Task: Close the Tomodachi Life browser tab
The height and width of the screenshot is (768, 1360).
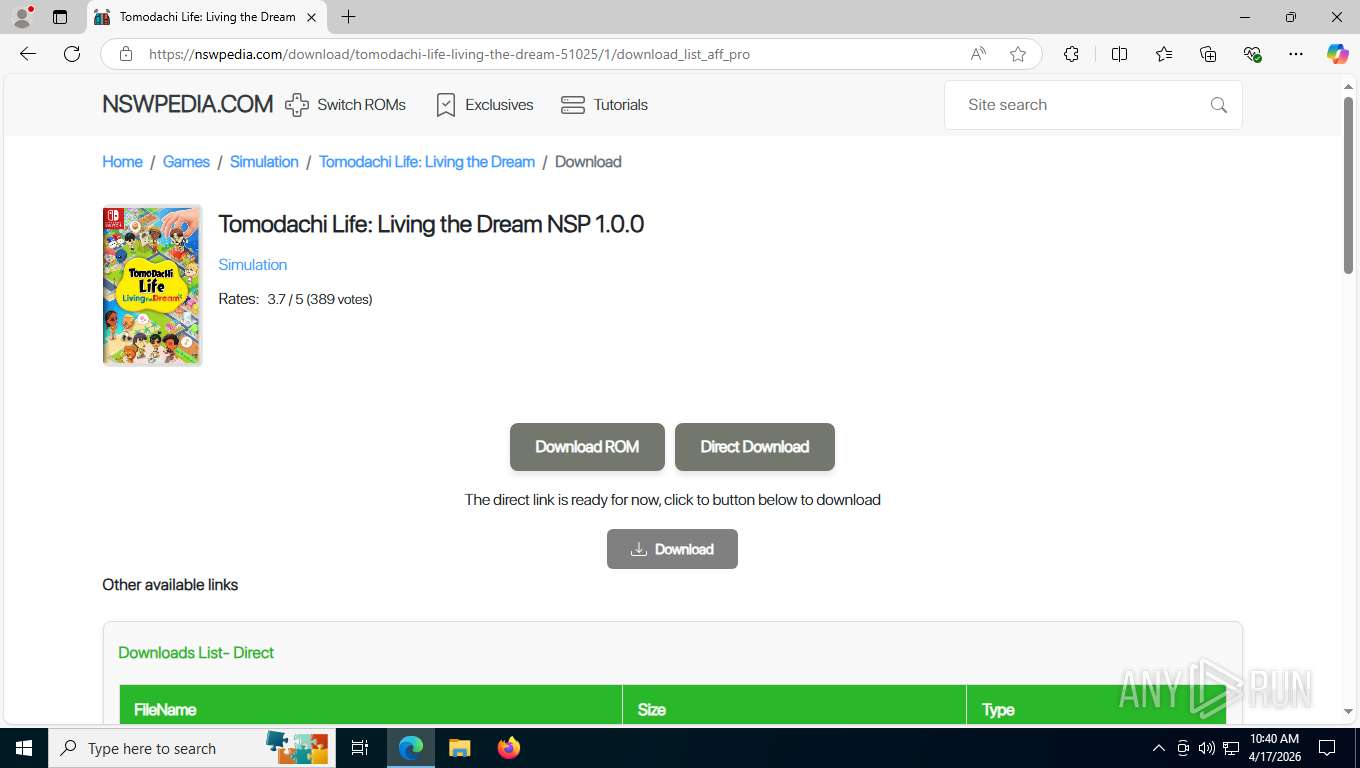Action: point(311,17)
